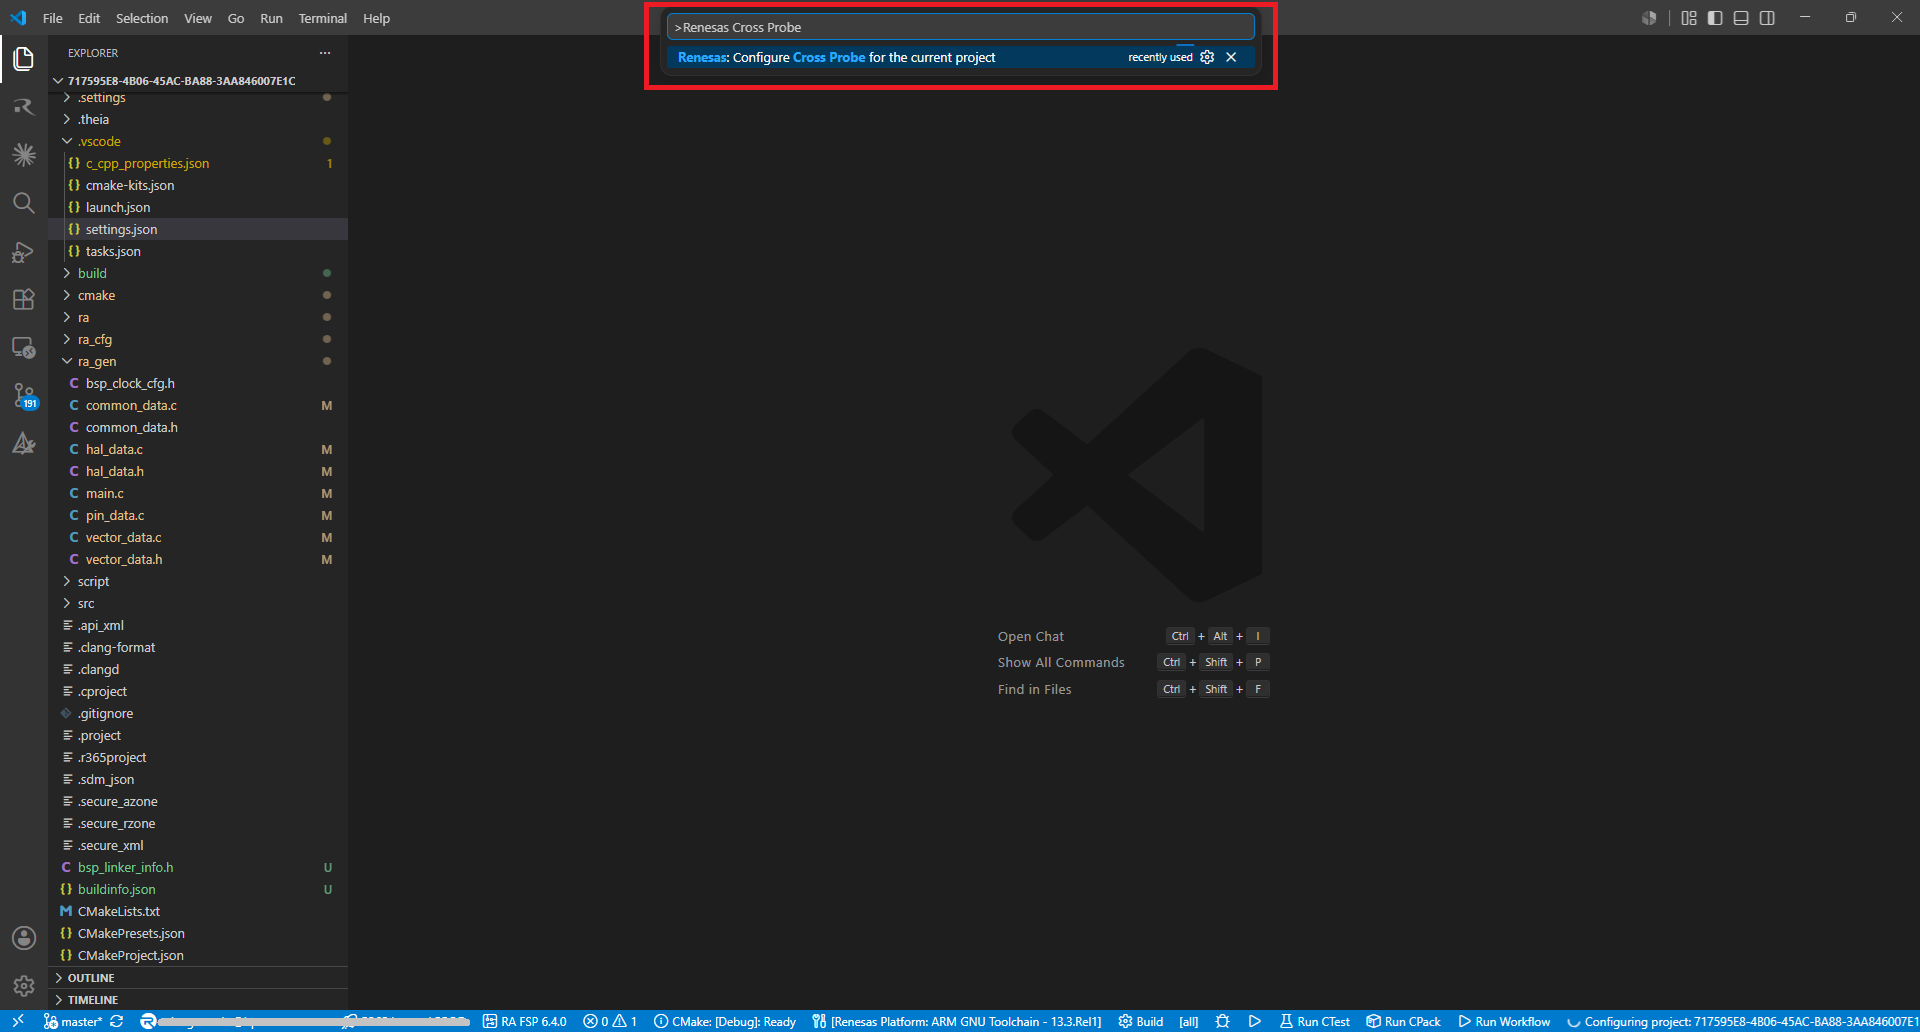Click the CMake debug bug icon
This screenshot has width=1920, height=1032.
tap(1222, 1021)
